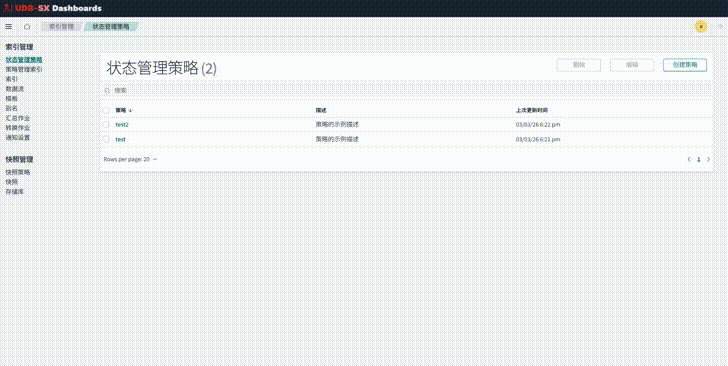Go to the next page arrow

click(708, 159)
